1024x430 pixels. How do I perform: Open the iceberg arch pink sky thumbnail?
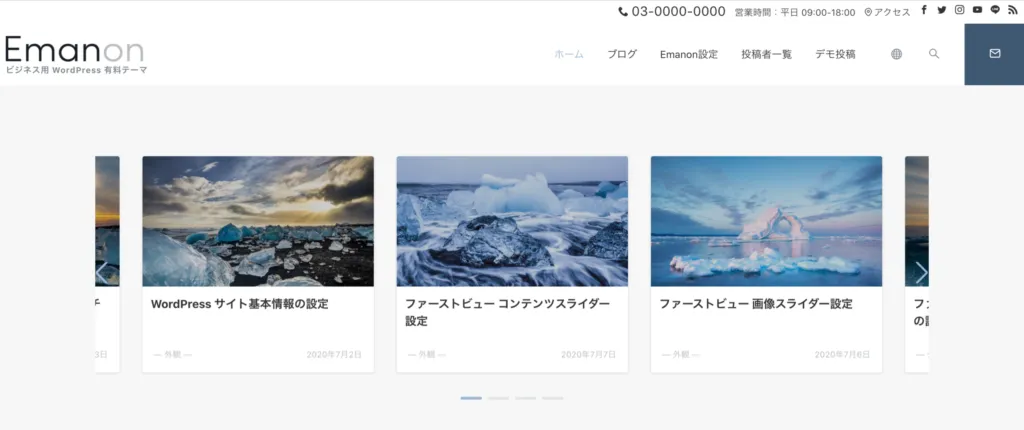point(766,221)
